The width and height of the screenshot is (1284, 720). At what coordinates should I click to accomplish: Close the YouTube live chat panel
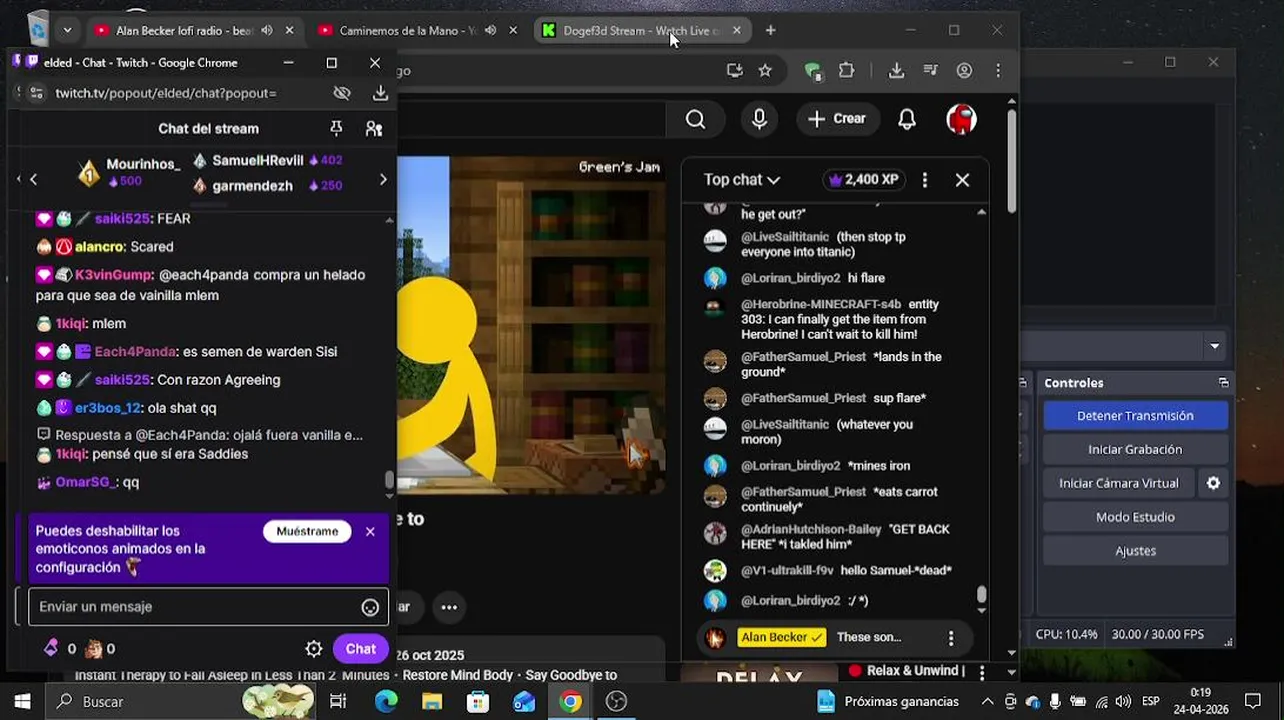[x=962, y=180]
